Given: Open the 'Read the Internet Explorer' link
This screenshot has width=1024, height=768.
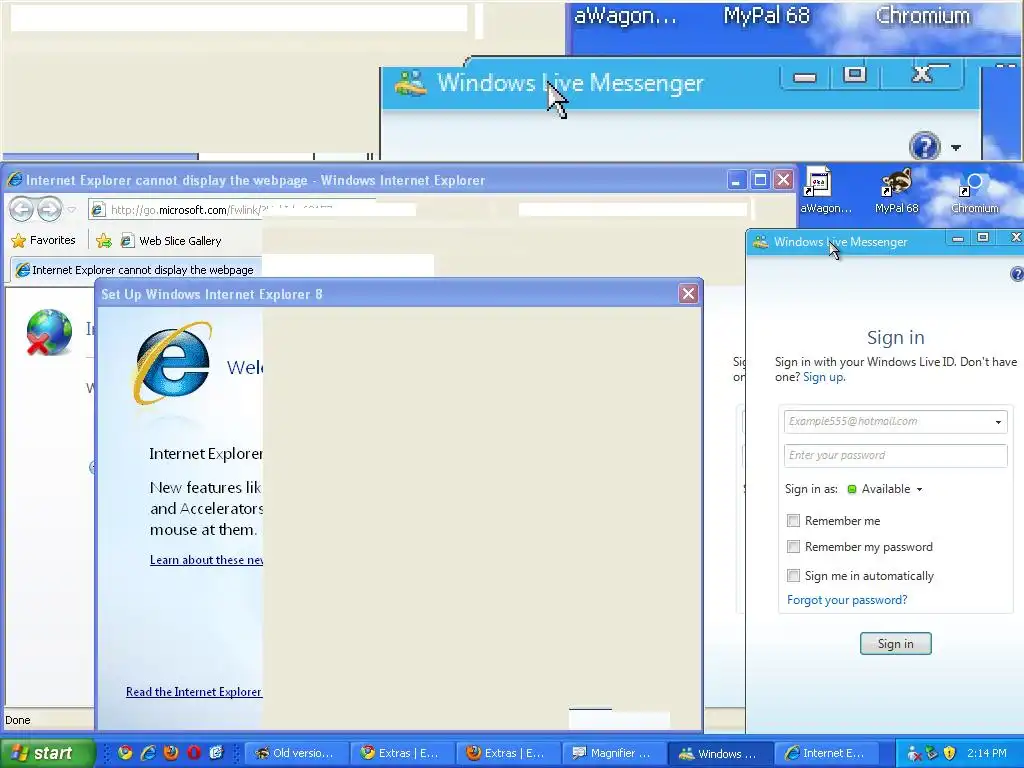Looking at the screenshot, I should 194,692.
